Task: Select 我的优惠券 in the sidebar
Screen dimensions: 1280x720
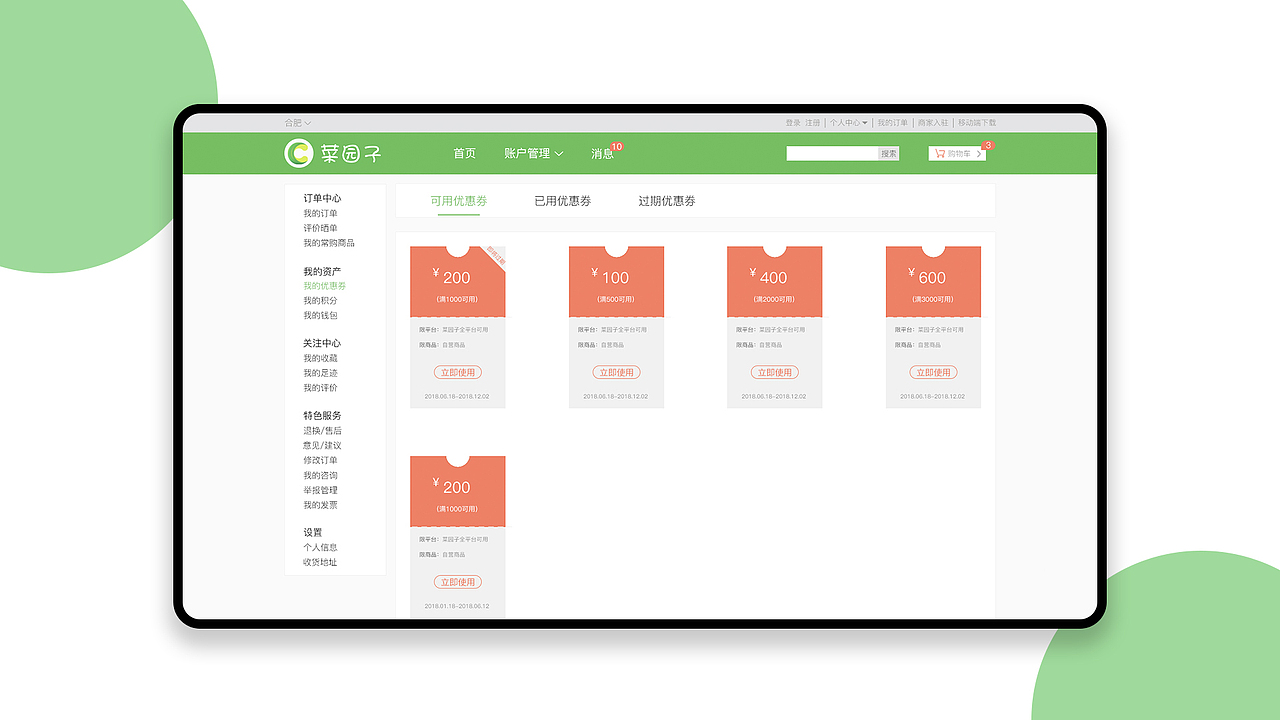Action: coord(325,286)
